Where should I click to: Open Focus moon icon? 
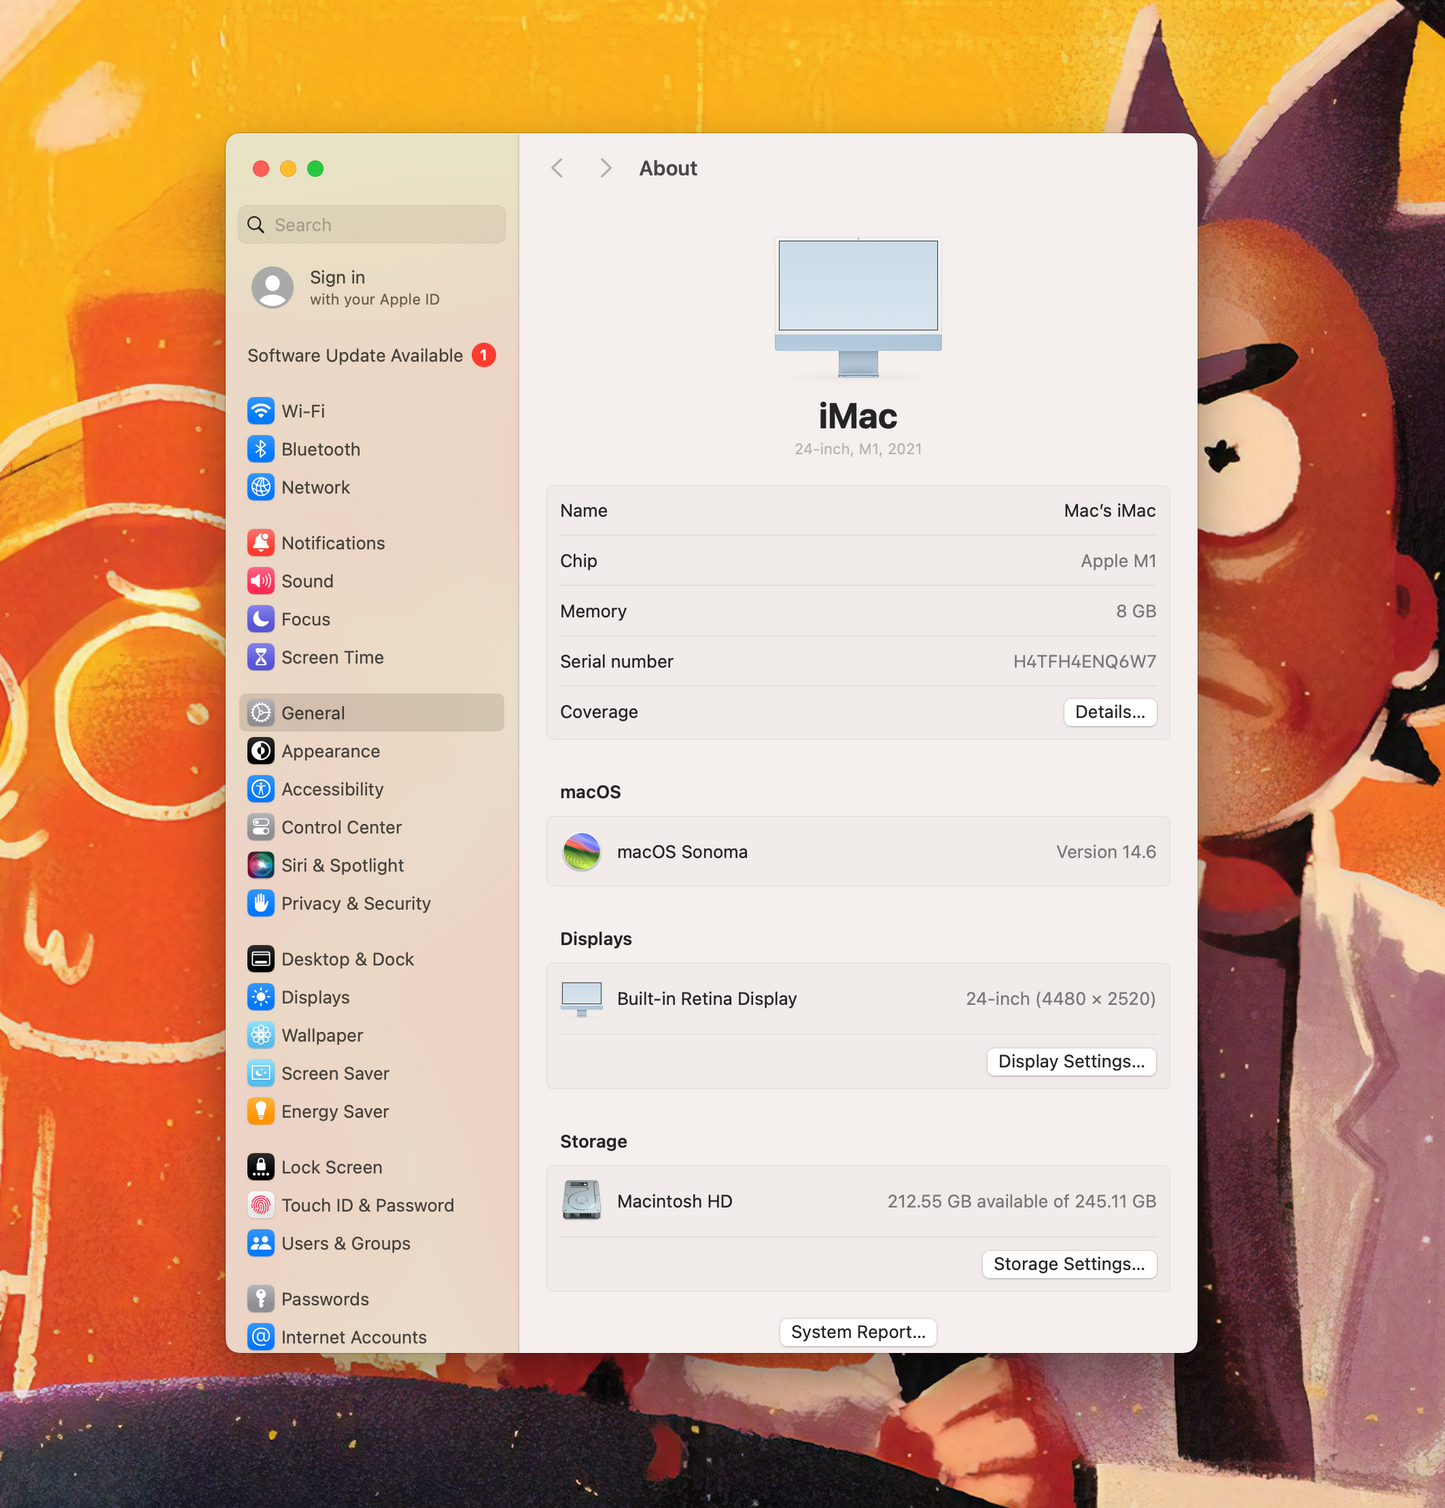261,619
